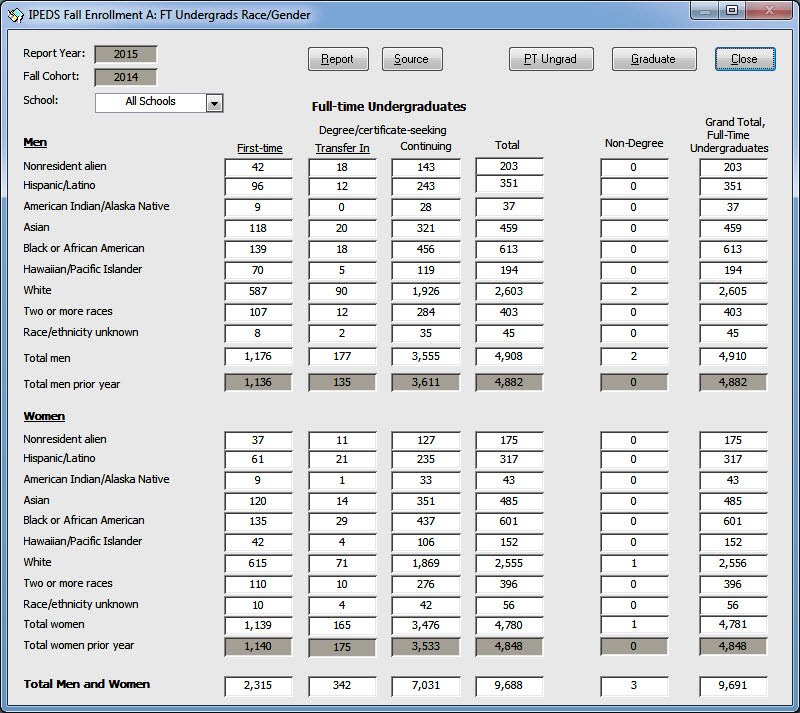Click the Full-time Undergraduates heading
Screen dimensions: 800x713
click(389, 107)
